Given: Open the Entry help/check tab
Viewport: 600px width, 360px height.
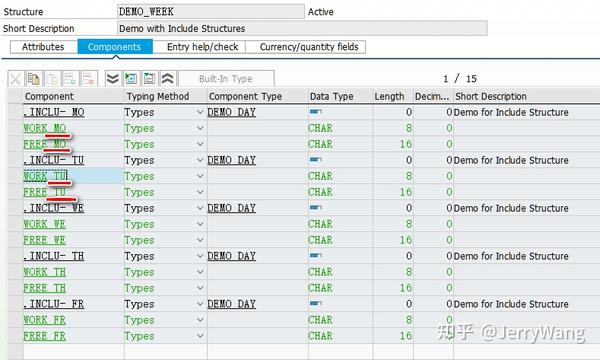Looking at the screenshot, I should (x=202, y=47).
